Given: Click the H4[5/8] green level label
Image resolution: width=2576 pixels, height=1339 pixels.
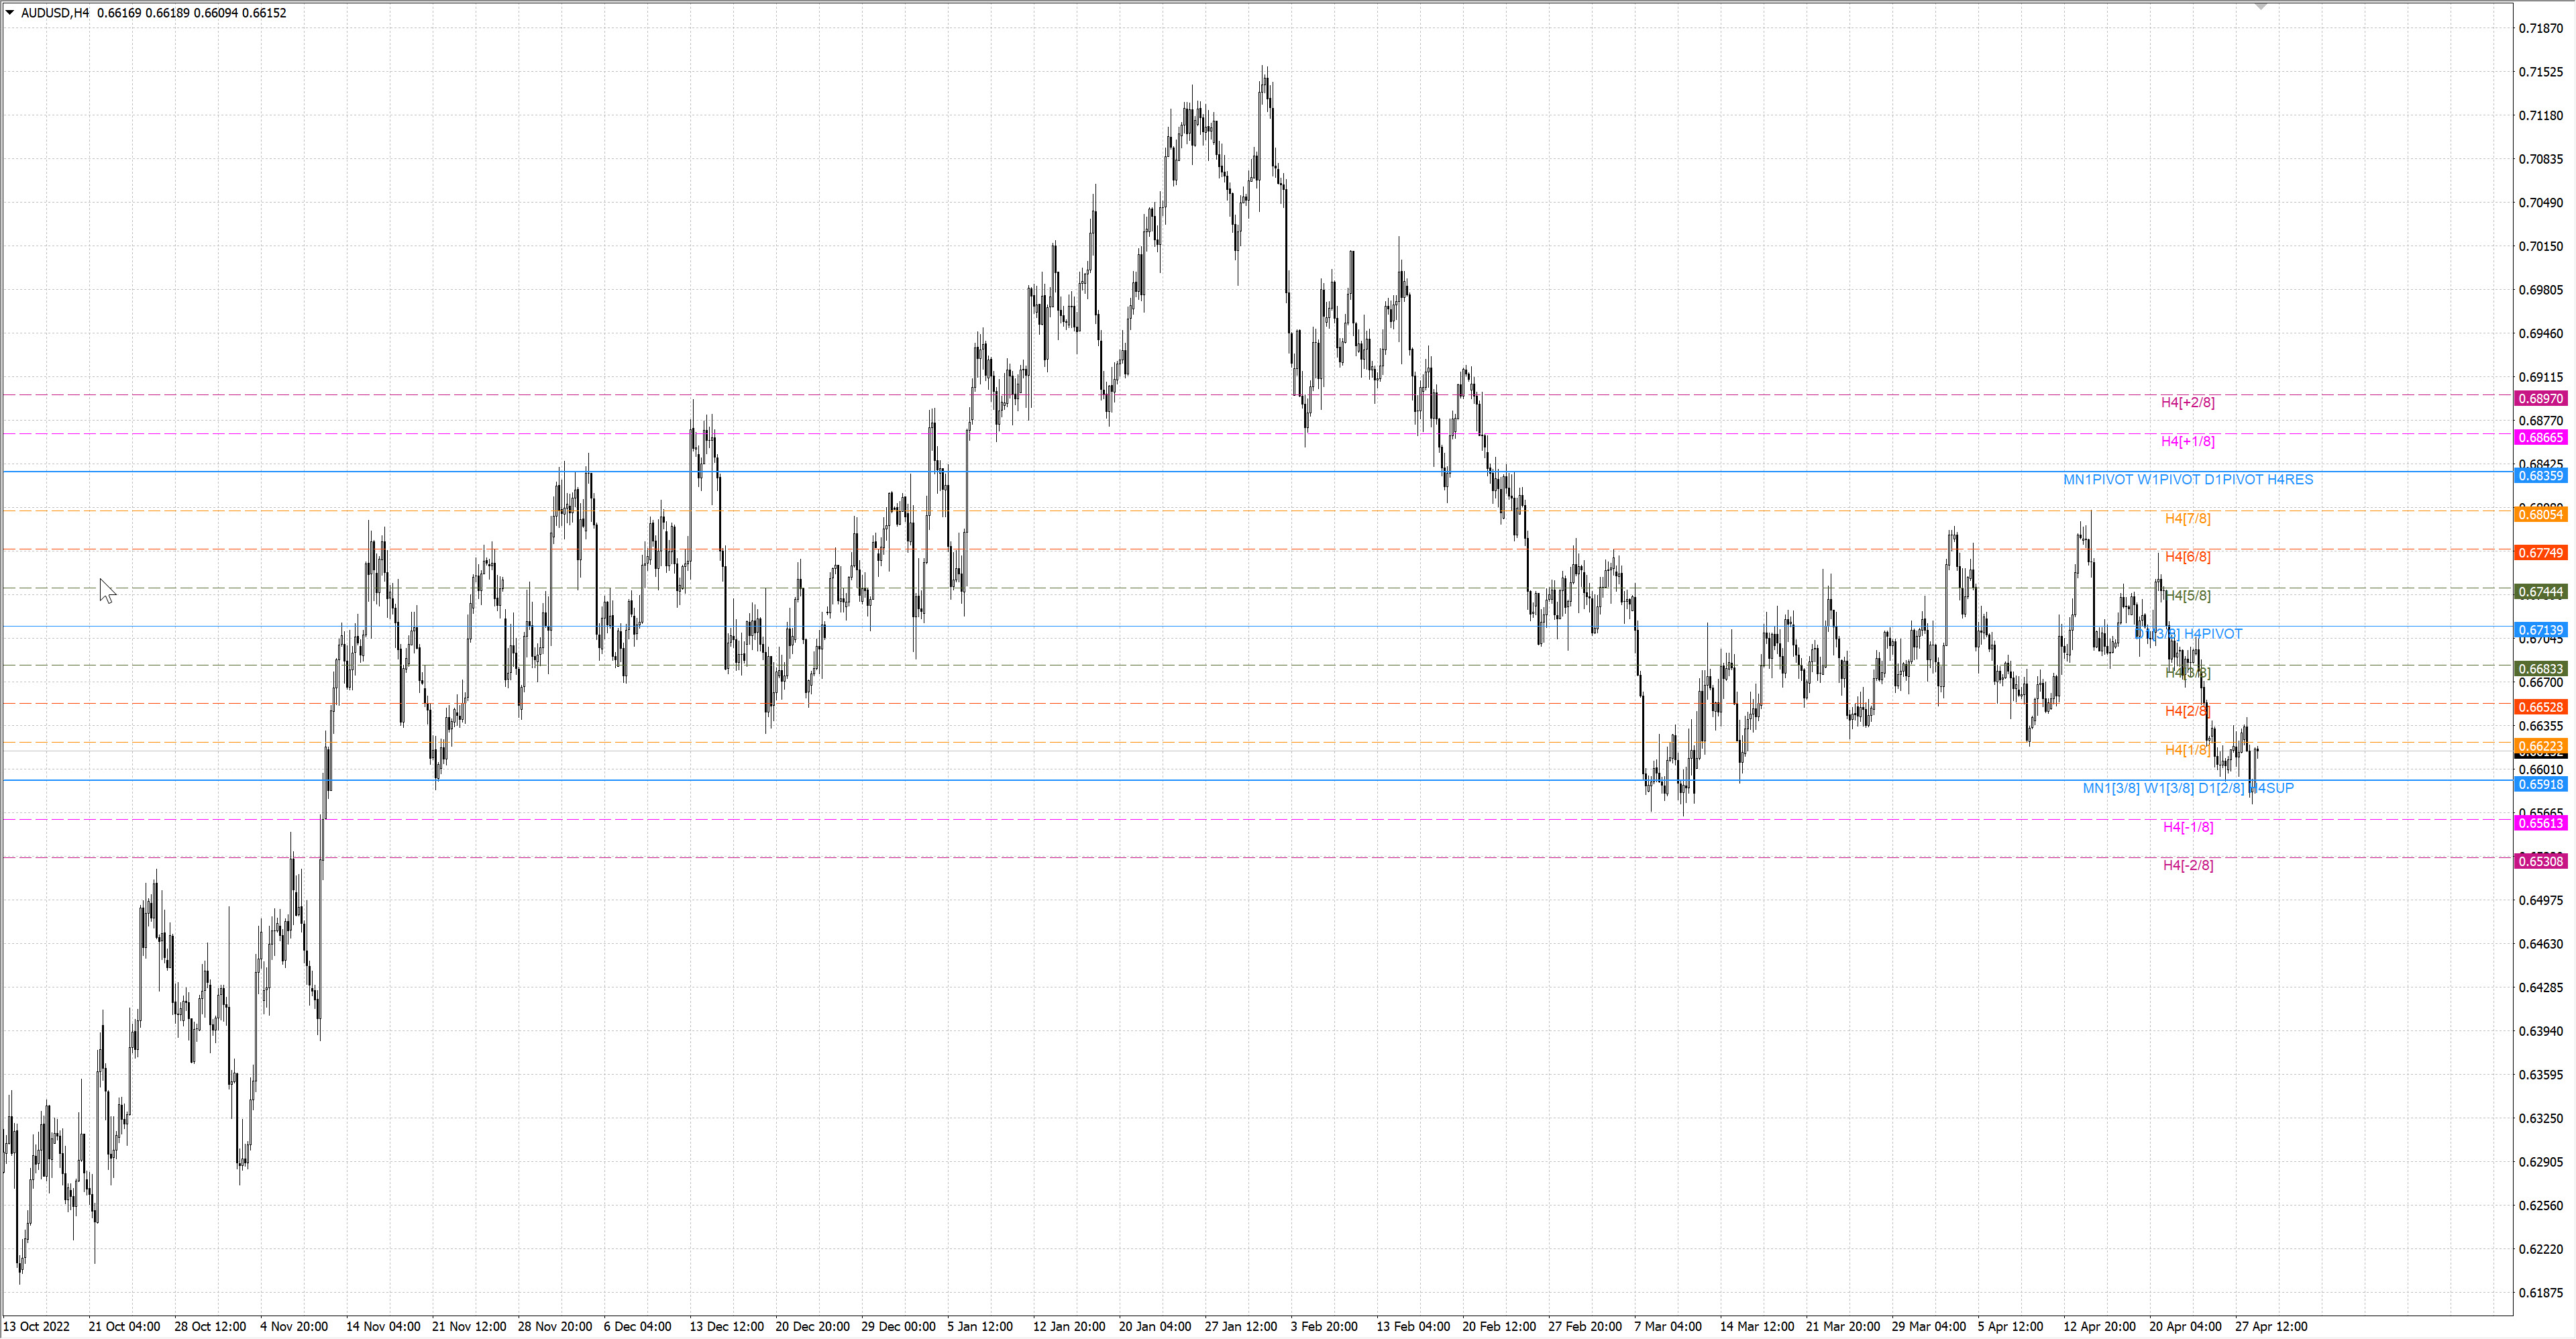Looking at the screenshot, I should click(2187, 596).
